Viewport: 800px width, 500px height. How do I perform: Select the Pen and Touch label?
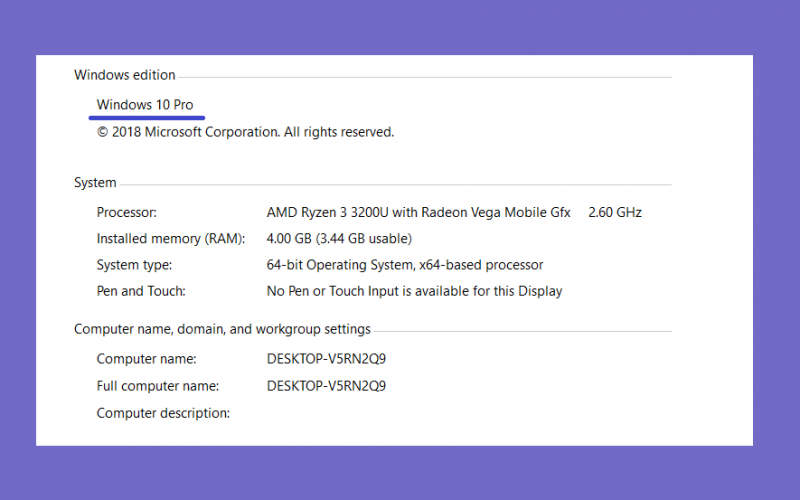[141, 291]
